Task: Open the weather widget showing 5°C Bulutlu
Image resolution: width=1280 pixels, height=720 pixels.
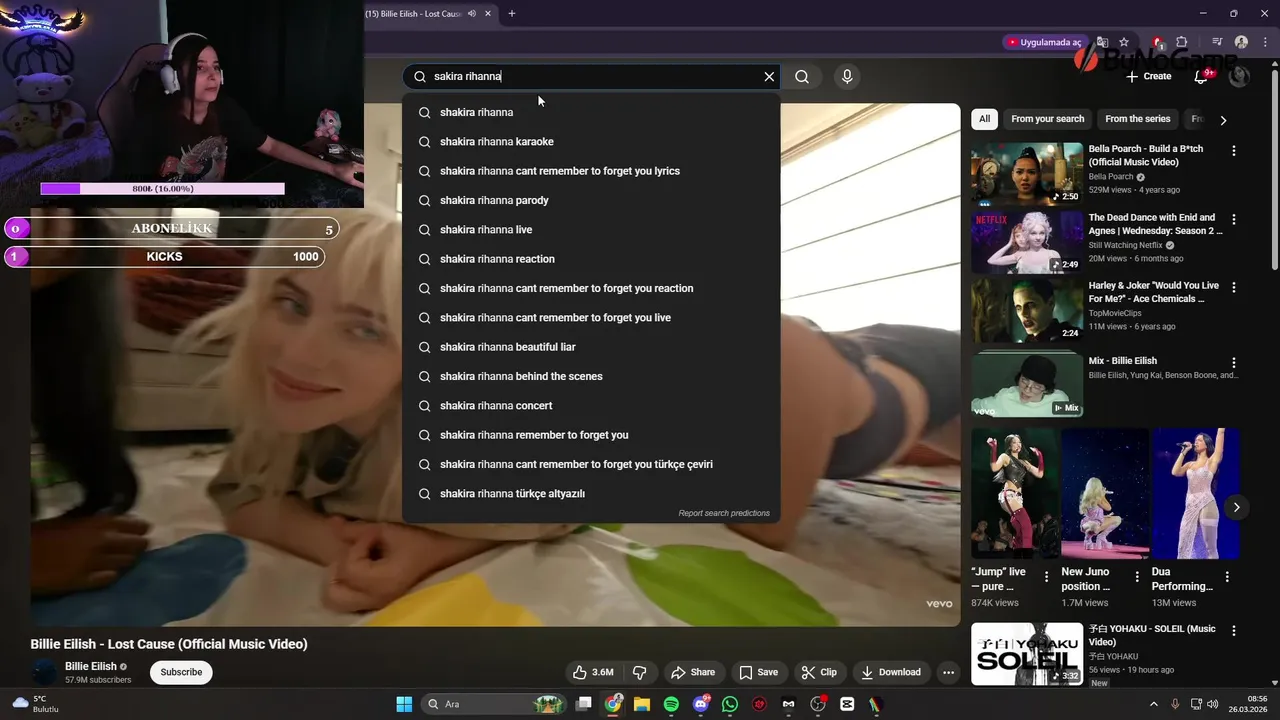Action: [35, 704]
